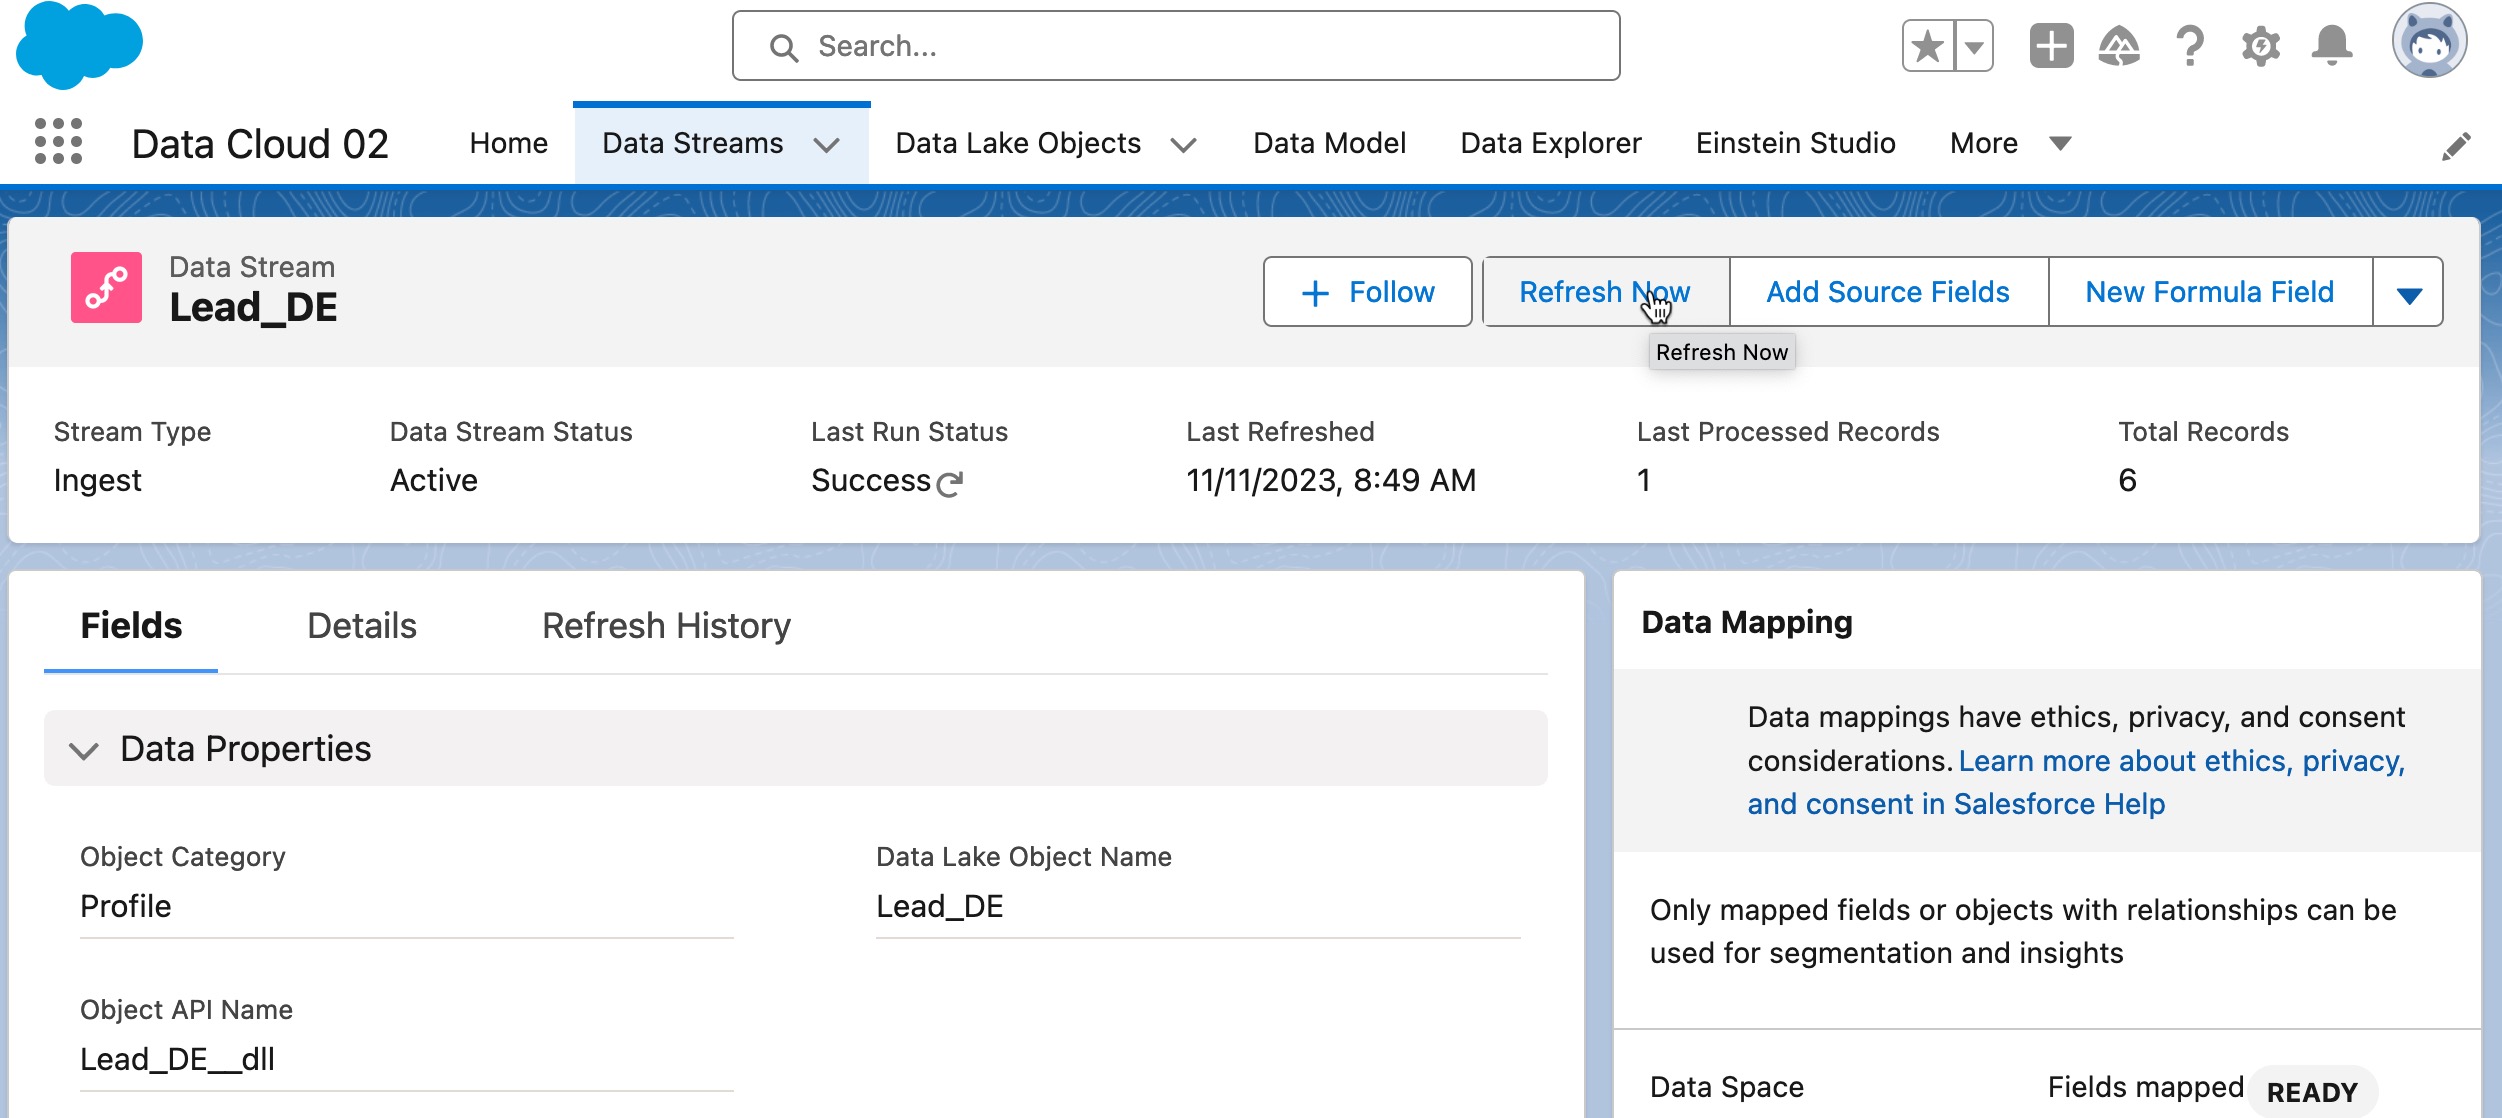
Task: Open the App Launcher grid icon
Action: tap(58, 141)
